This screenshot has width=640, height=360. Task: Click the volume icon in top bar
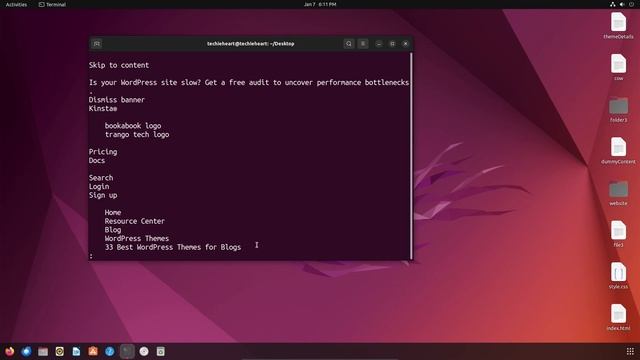click(x=622, y=4)
